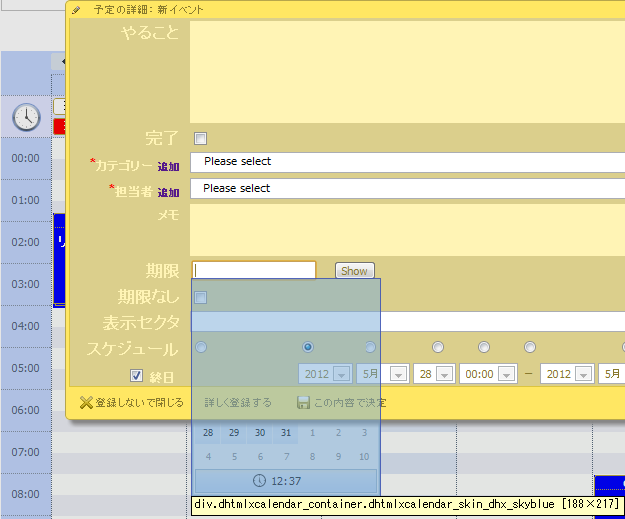Click the 12:37 time bar in the calendar
The image size is (625, 519).
coord(285,481)
